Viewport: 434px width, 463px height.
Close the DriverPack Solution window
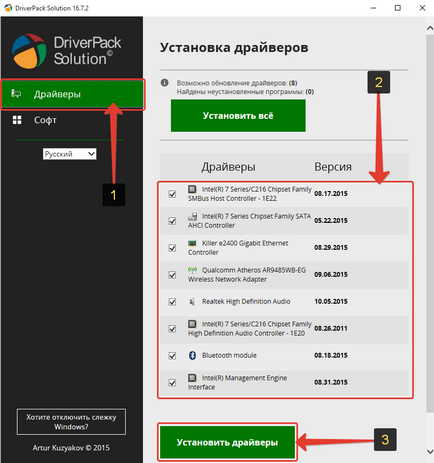(x=422, y=8)
